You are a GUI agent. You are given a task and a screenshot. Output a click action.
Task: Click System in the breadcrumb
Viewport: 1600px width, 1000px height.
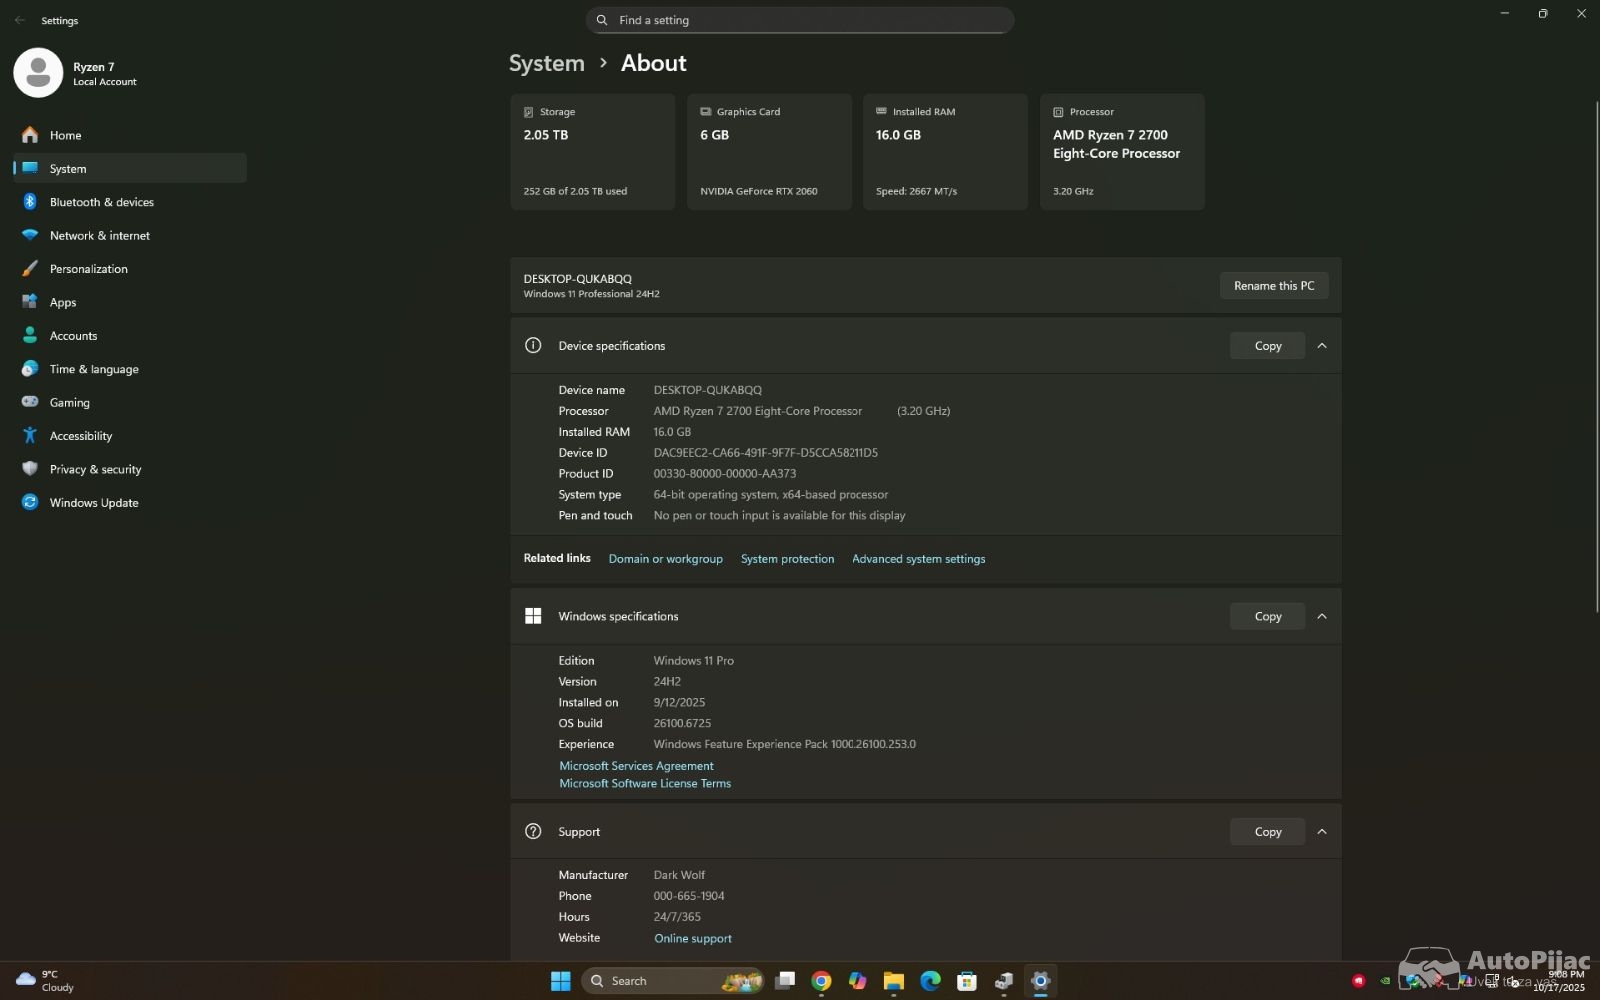pyautogui.click(x=546, y=63)
